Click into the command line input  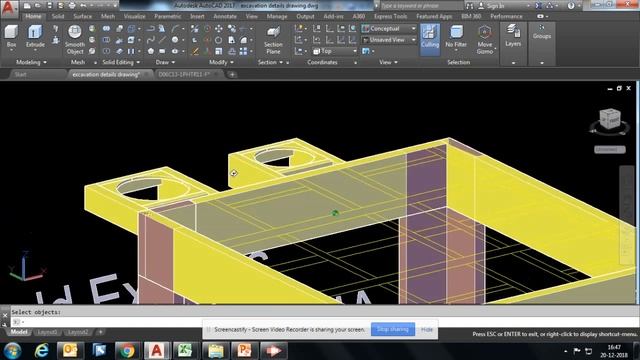coord(322,322)
